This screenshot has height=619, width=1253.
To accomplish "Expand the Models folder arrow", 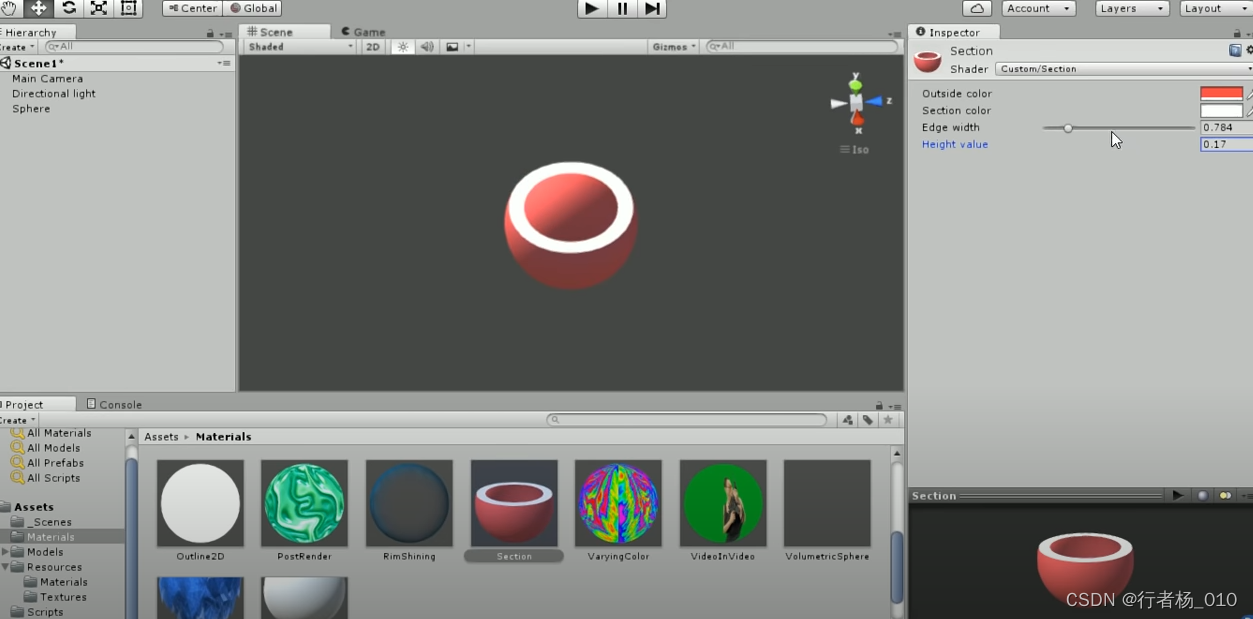I will tap(5, 552).
